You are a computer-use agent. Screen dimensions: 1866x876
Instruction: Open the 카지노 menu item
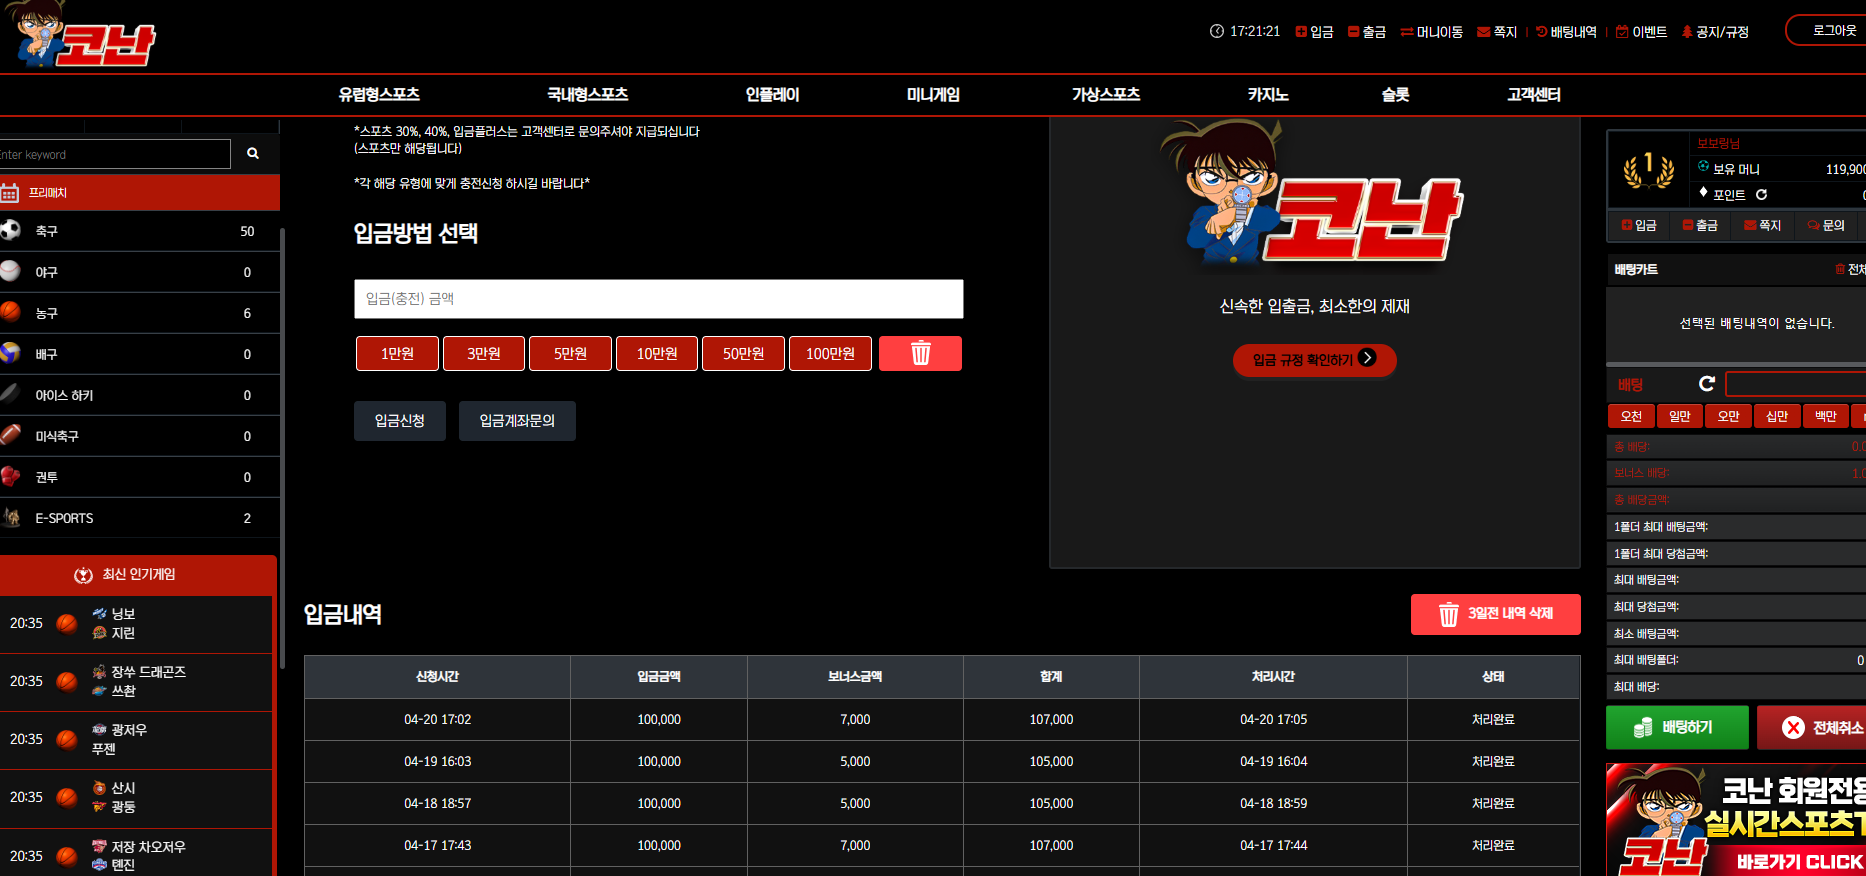[x=1267, y=95]
